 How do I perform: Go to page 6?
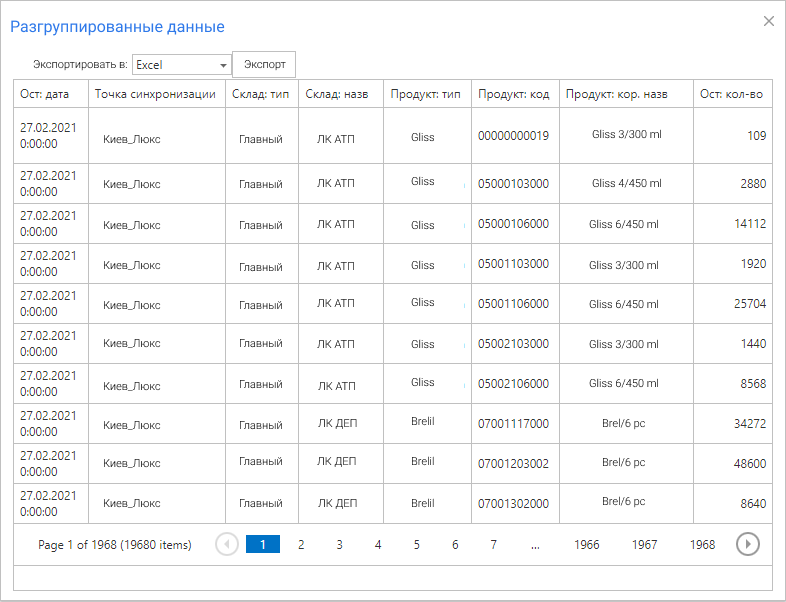455,544
